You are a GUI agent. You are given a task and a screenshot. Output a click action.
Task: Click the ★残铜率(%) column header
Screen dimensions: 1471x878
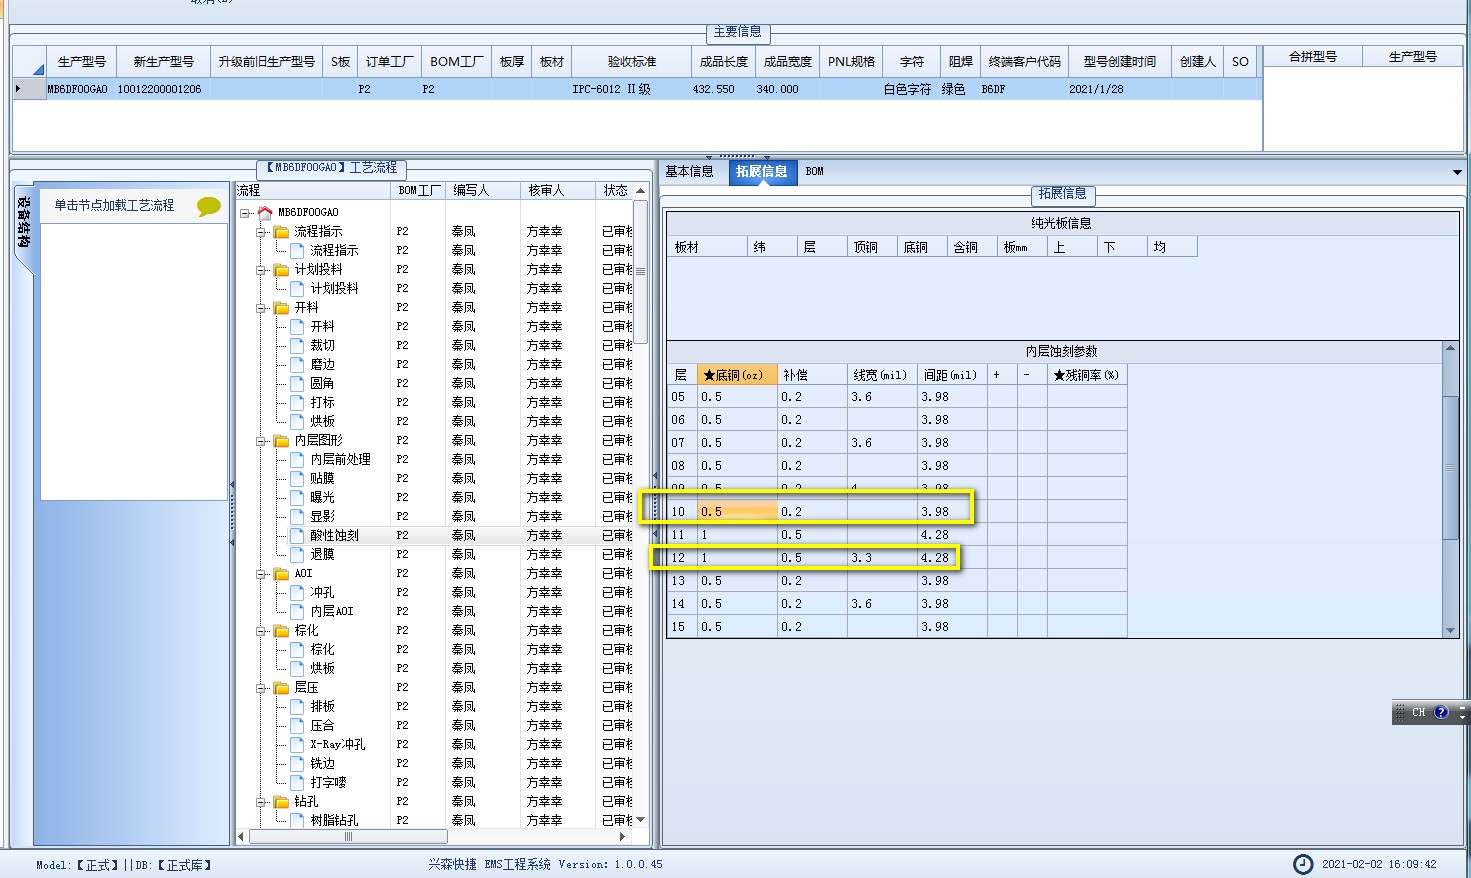pos(1087,375)
